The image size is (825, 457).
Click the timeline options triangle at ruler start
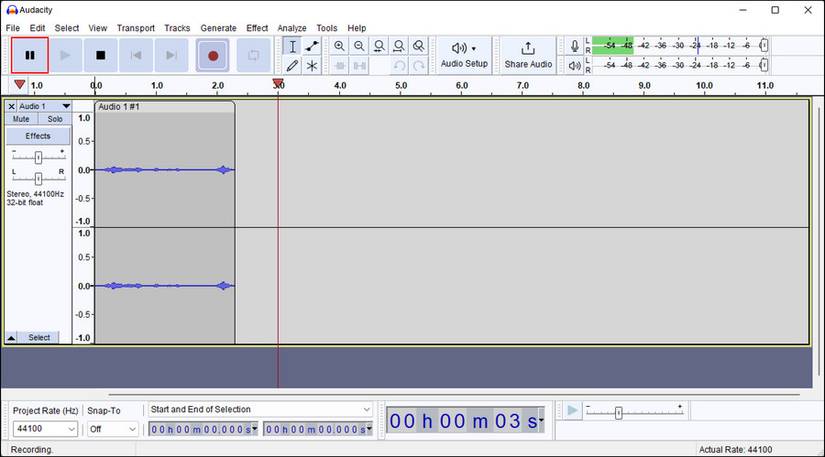click(19, 84)
